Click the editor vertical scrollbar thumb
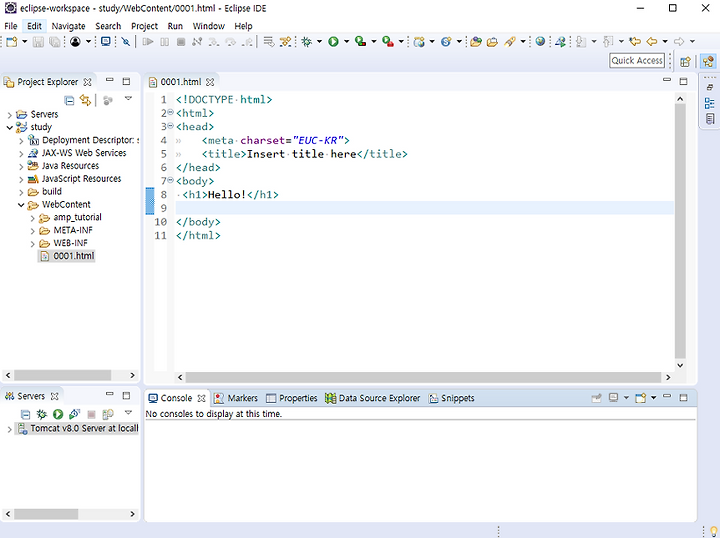Viewport: 720px width, 538px height. (x=680, y=231)
